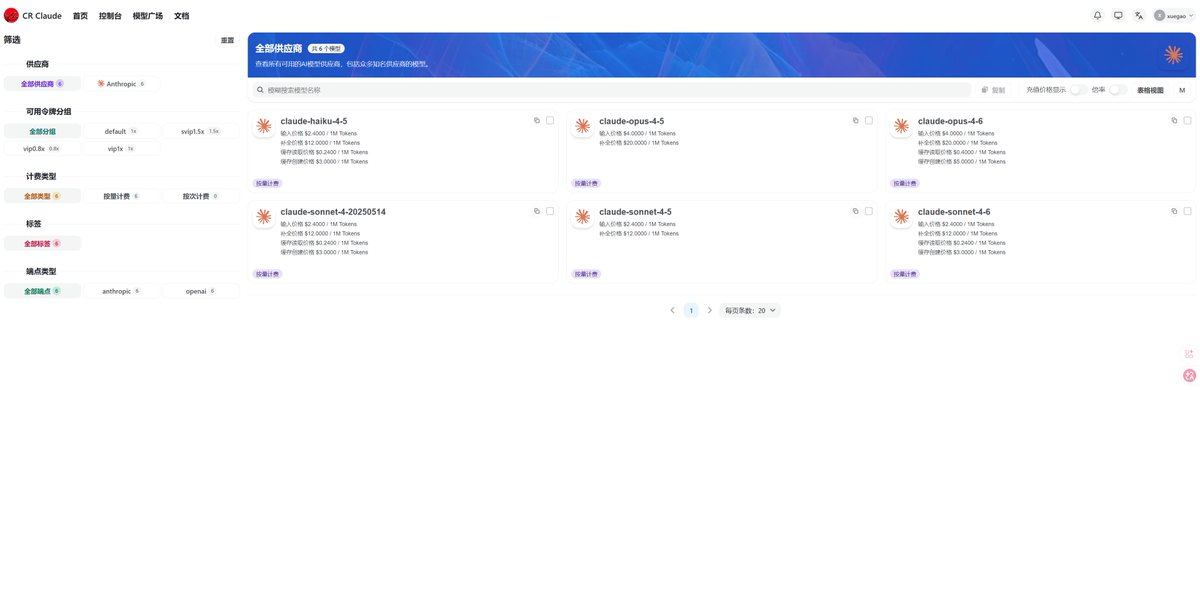Filter by openai endpoint type
This screenshot has width=1200, height=616.
[x=201, y=291]
